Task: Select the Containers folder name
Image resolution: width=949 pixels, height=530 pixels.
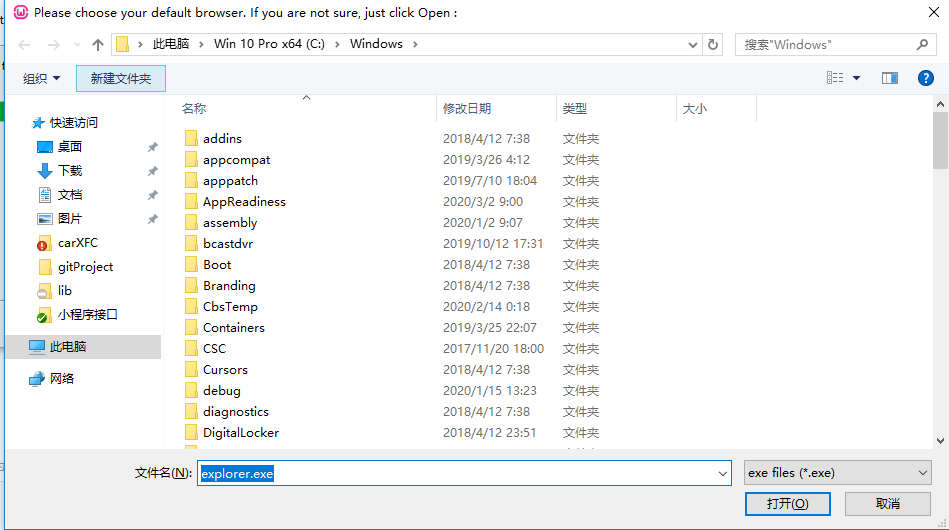Action: click(x=234, y=328)
